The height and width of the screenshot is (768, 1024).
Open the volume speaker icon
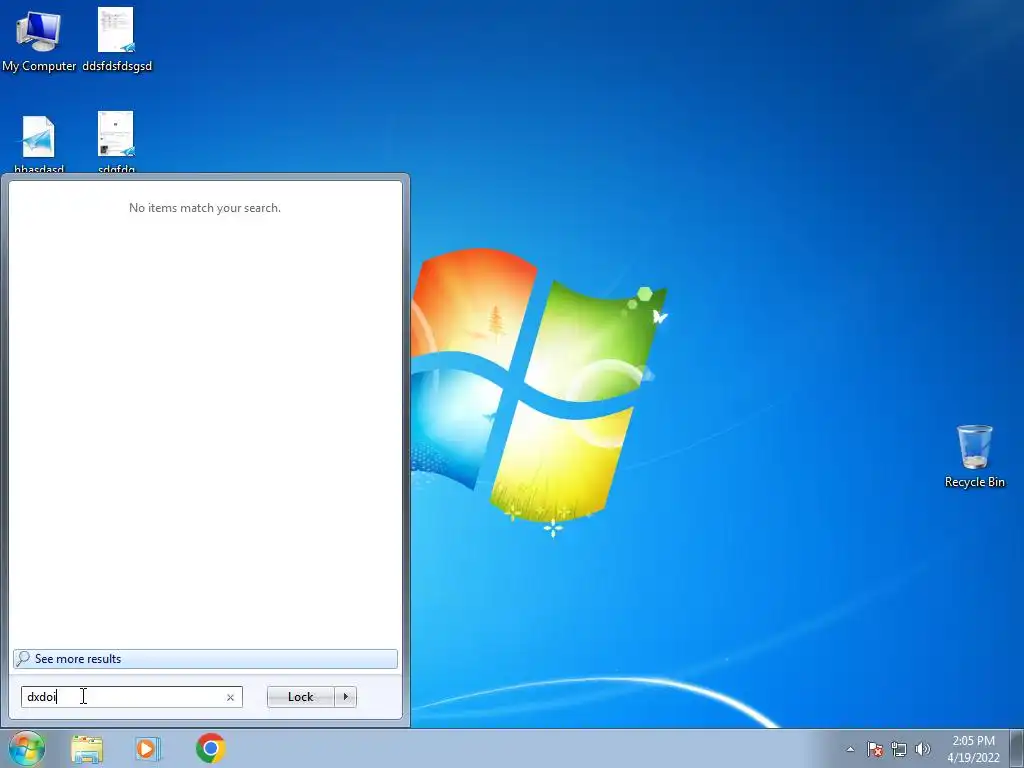click(922, 749)
